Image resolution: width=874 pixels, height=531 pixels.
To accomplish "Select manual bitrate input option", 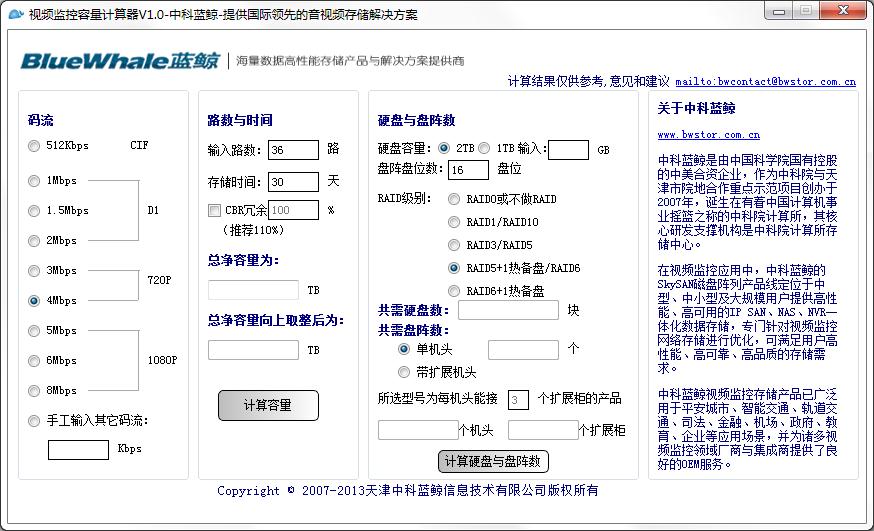I will tap(35, 421).
